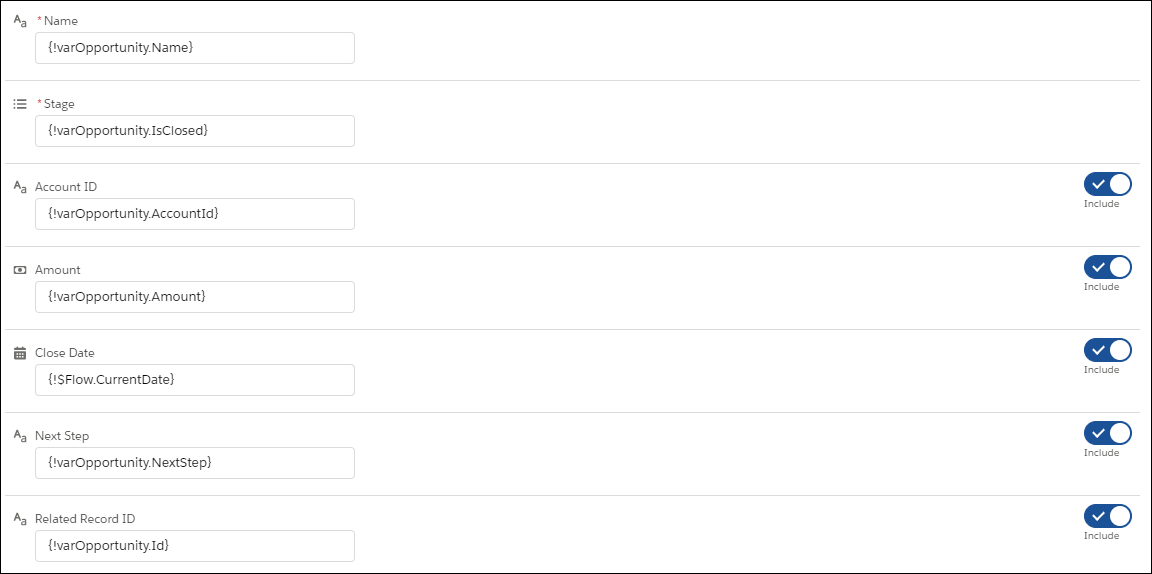
Task: Click the text icon beside Next Step
Action: pyautogui.click(x=21, y=436)
